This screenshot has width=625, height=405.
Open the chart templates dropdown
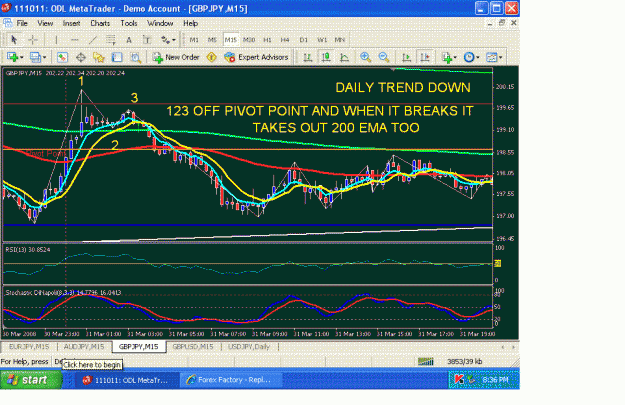pos(494,57)
